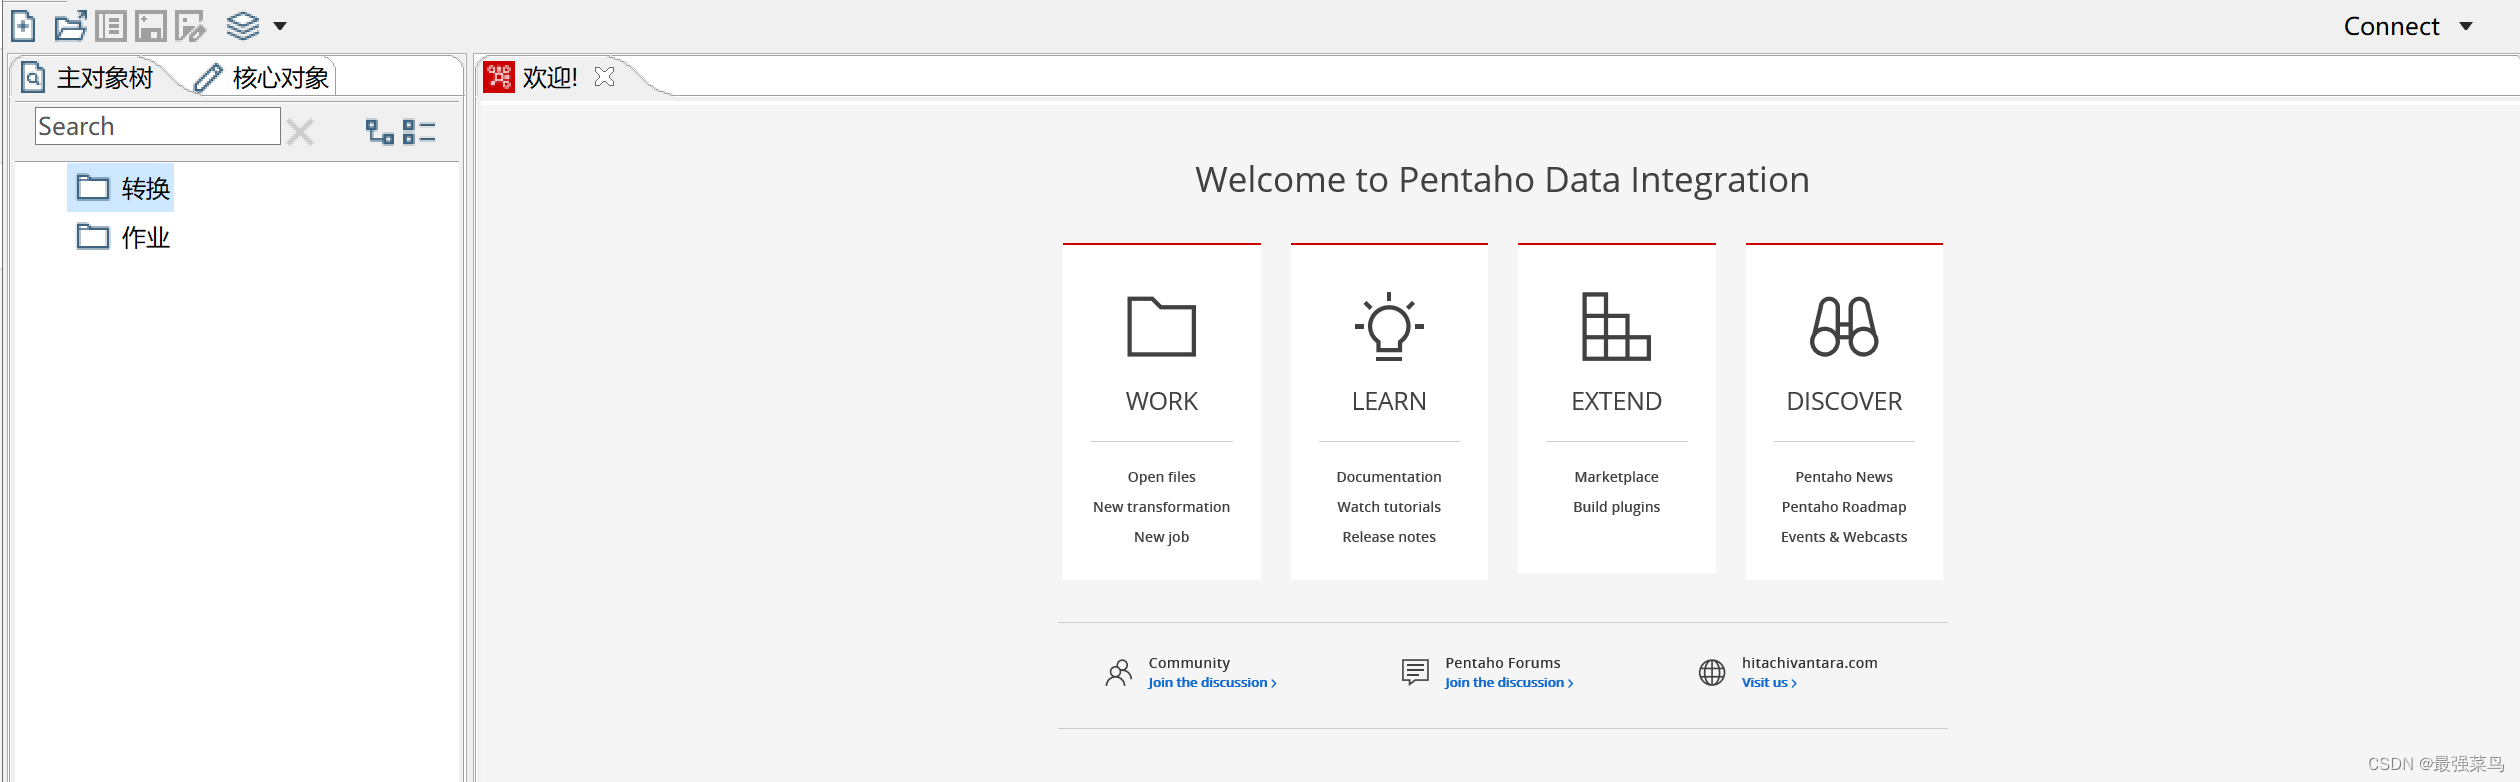Click the LEARN lightbulb icon
This screenshot has height=782, width=2520.
coord(1389,326)
